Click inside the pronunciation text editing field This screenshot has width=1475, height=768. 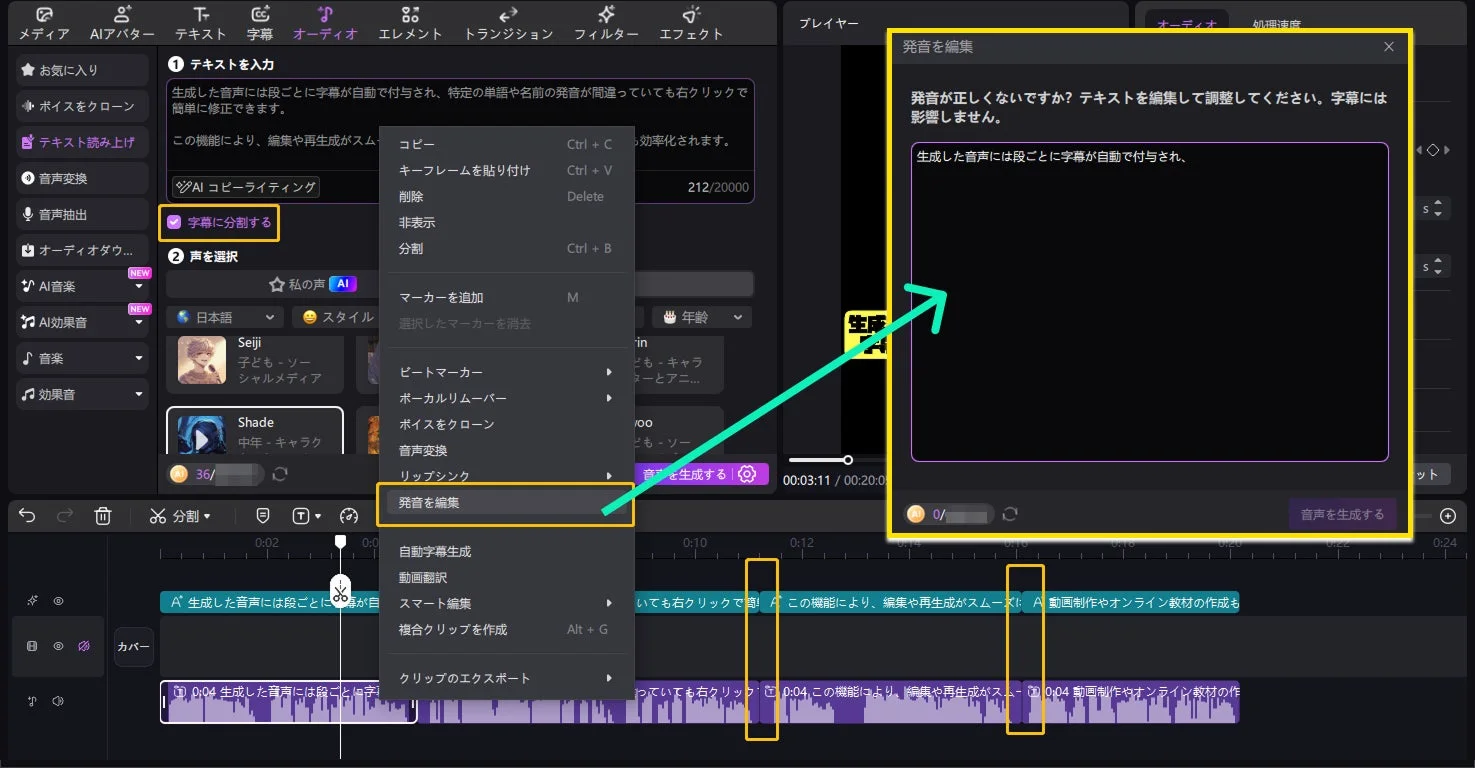tap(1150, 300)
